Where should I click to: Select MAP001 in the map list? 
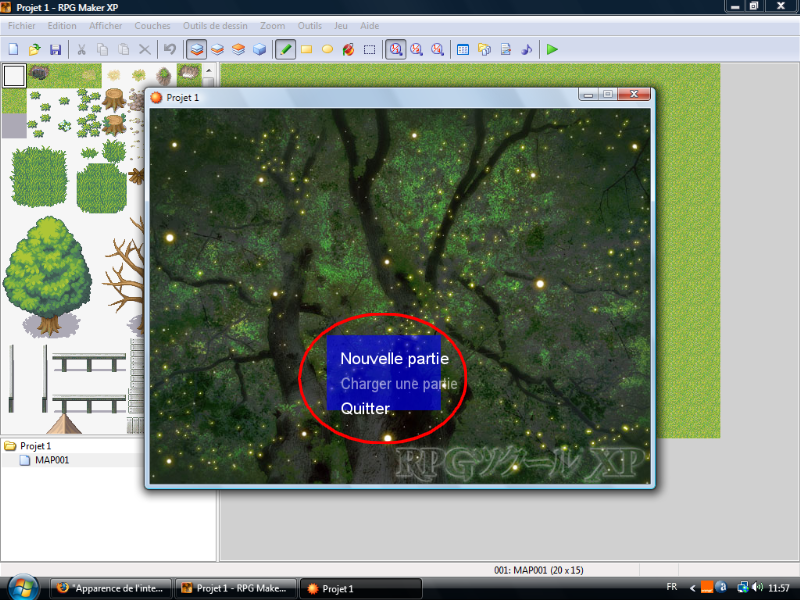52,460
